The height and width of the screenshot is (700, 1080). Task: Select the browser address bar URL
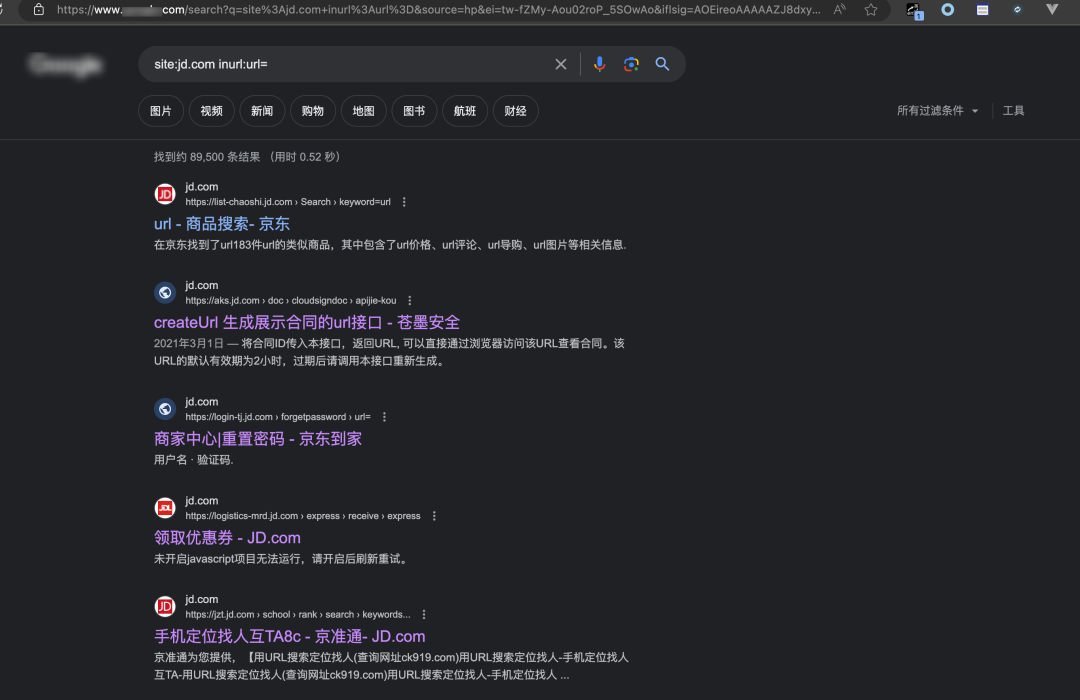tap(438, 10)
